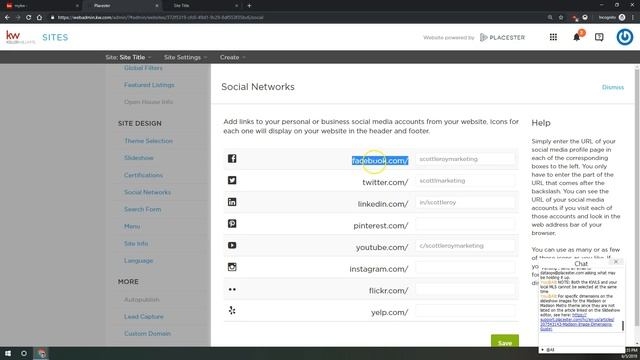Screen dimensions: 640x360
Task: Click the browser address bar URL
Action: [x=160, y=18]
